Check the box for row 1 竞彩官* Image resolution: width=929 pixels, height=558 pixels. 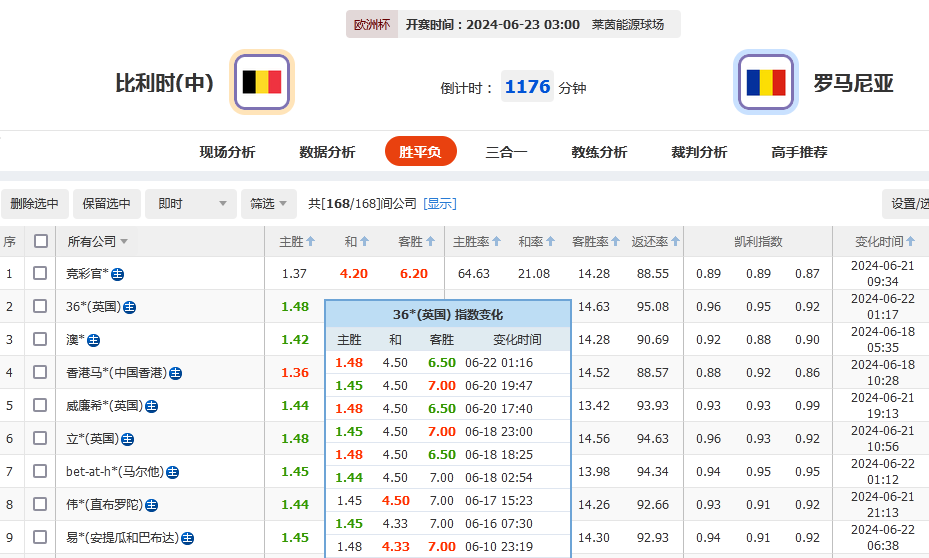(40, 273)
